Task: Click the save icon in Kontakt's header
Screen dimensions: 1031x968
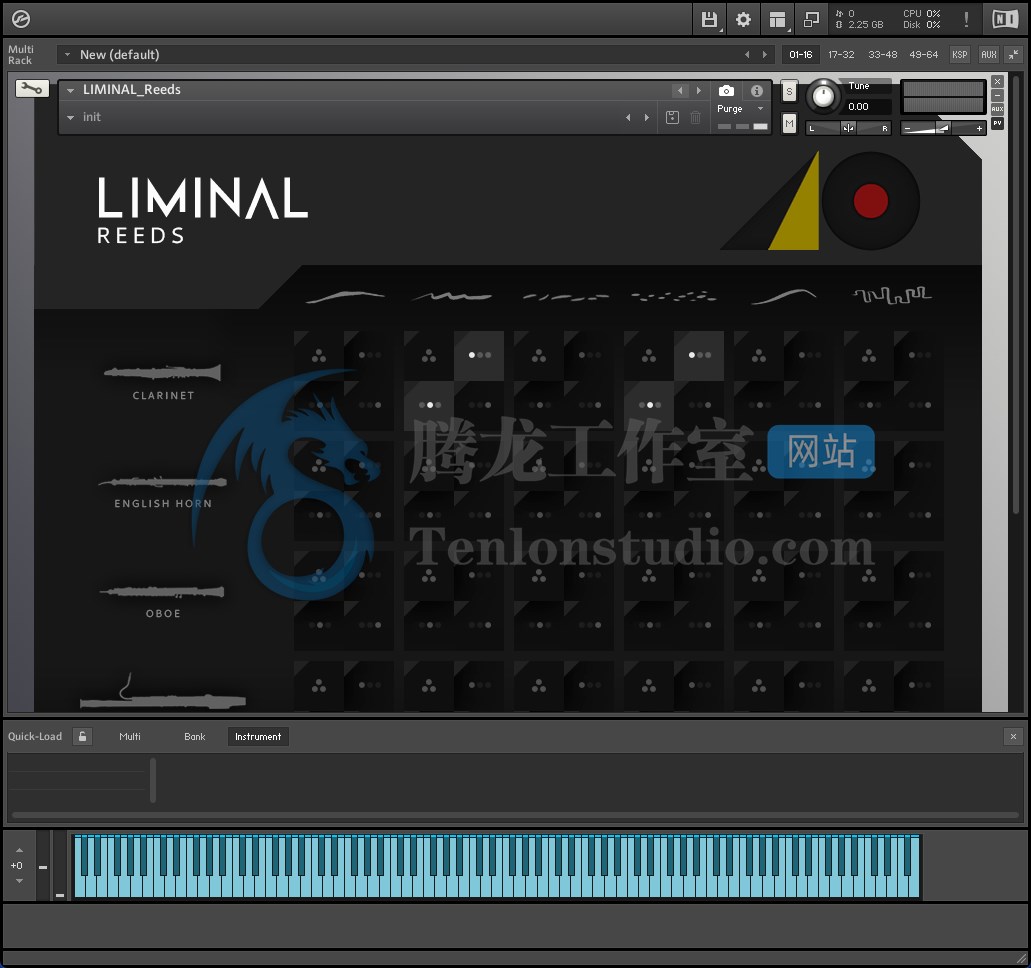Action: pos(708,19)
